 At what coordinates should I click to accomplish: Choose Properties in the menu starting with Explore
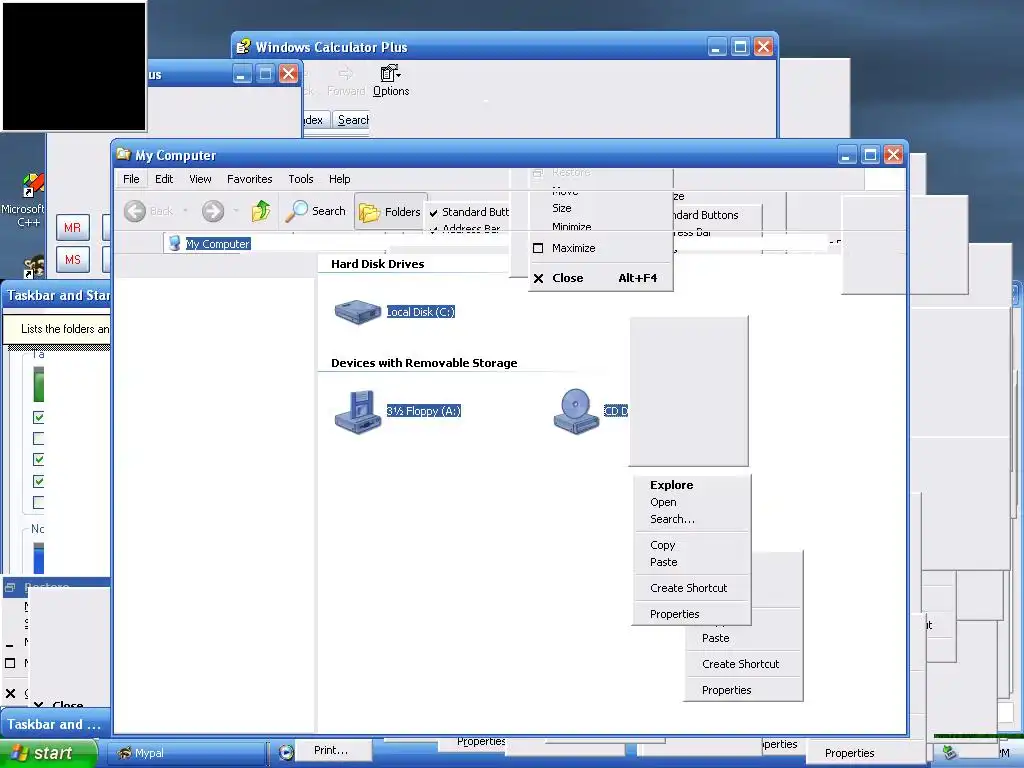(x=692, y=615)
